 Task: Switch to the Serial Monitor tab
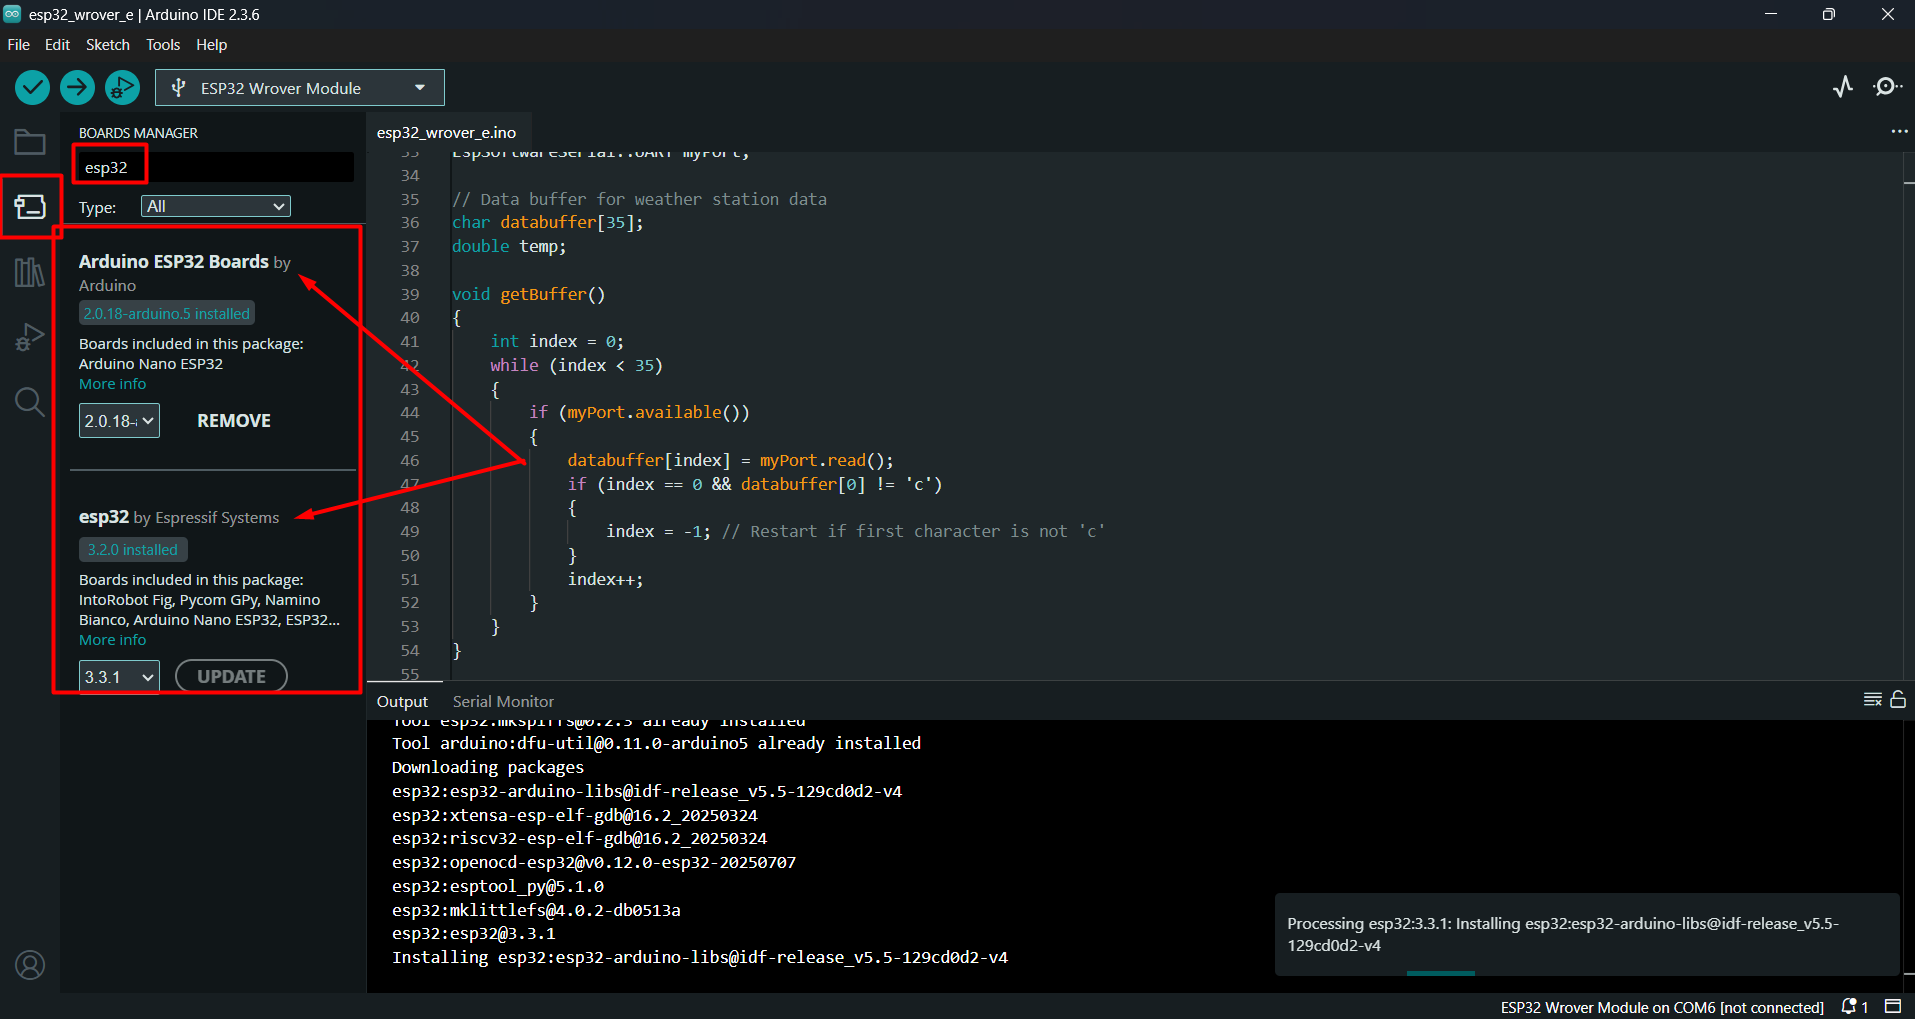click(502, 701)
